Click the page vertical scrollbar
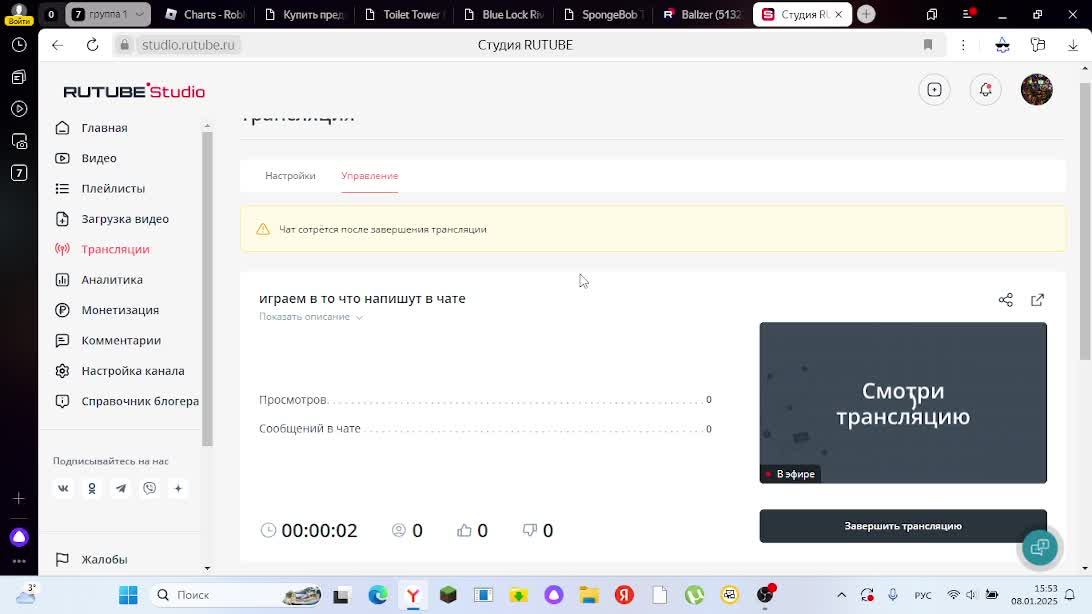 (1085, 220)
